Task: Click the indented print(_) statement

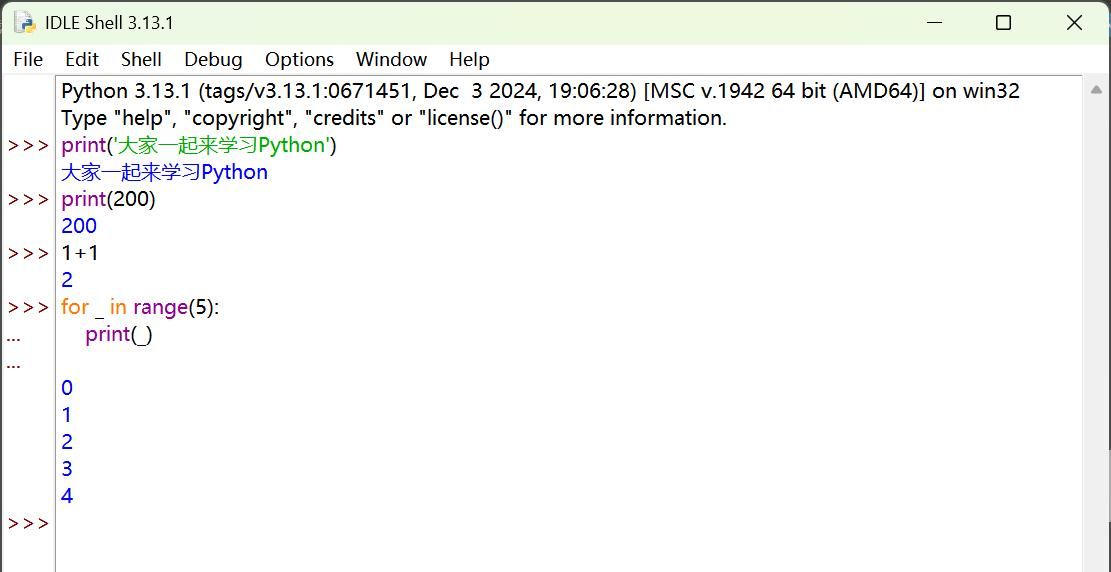Action: (x=118, y=334)
